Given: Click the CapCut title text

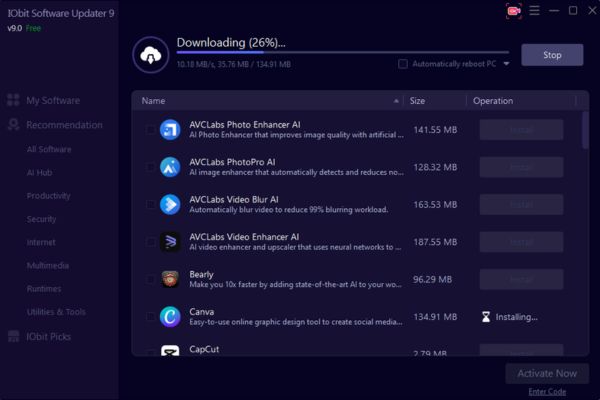Looking at the screenshot, I should pos(204,349).
